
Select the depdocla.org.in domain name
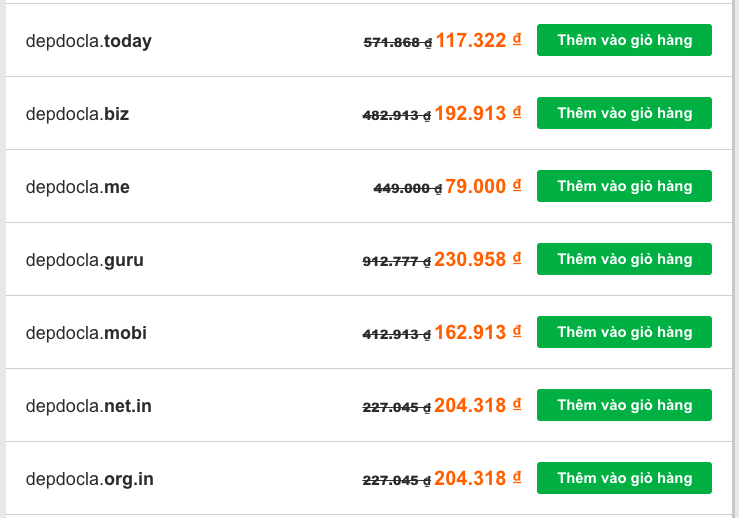pyautogui.click(x=90, y=479)
